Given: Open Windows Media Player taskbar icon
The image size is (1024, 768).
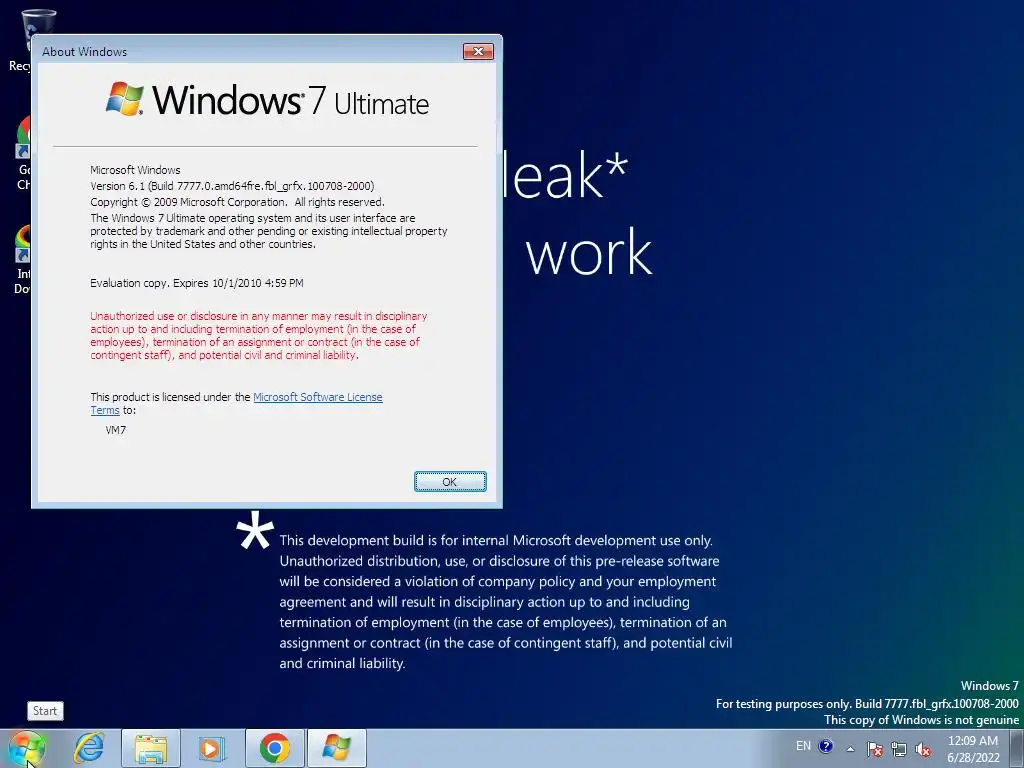Looking at the screenshot, I should [x=212, y=748].
